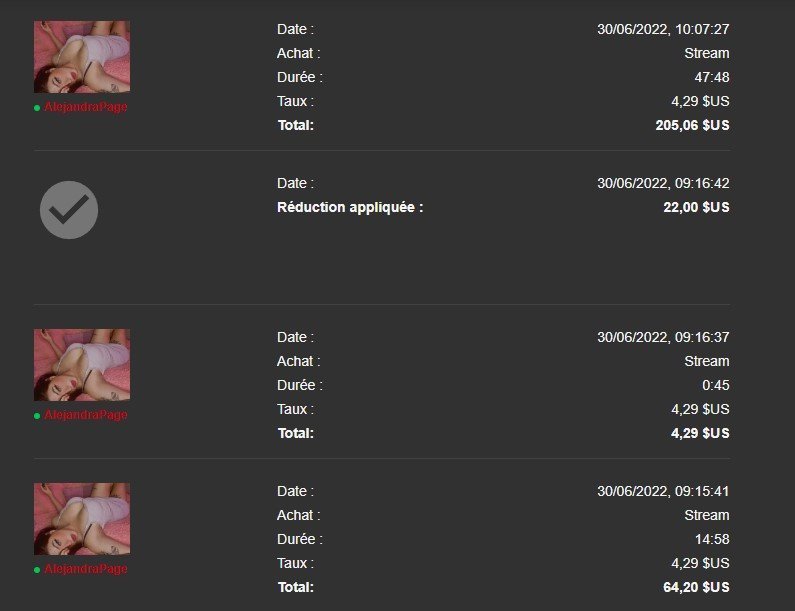Select the date 30/06/2022, 10:07:27
This screenshot has height=611, width=795.
663,29
